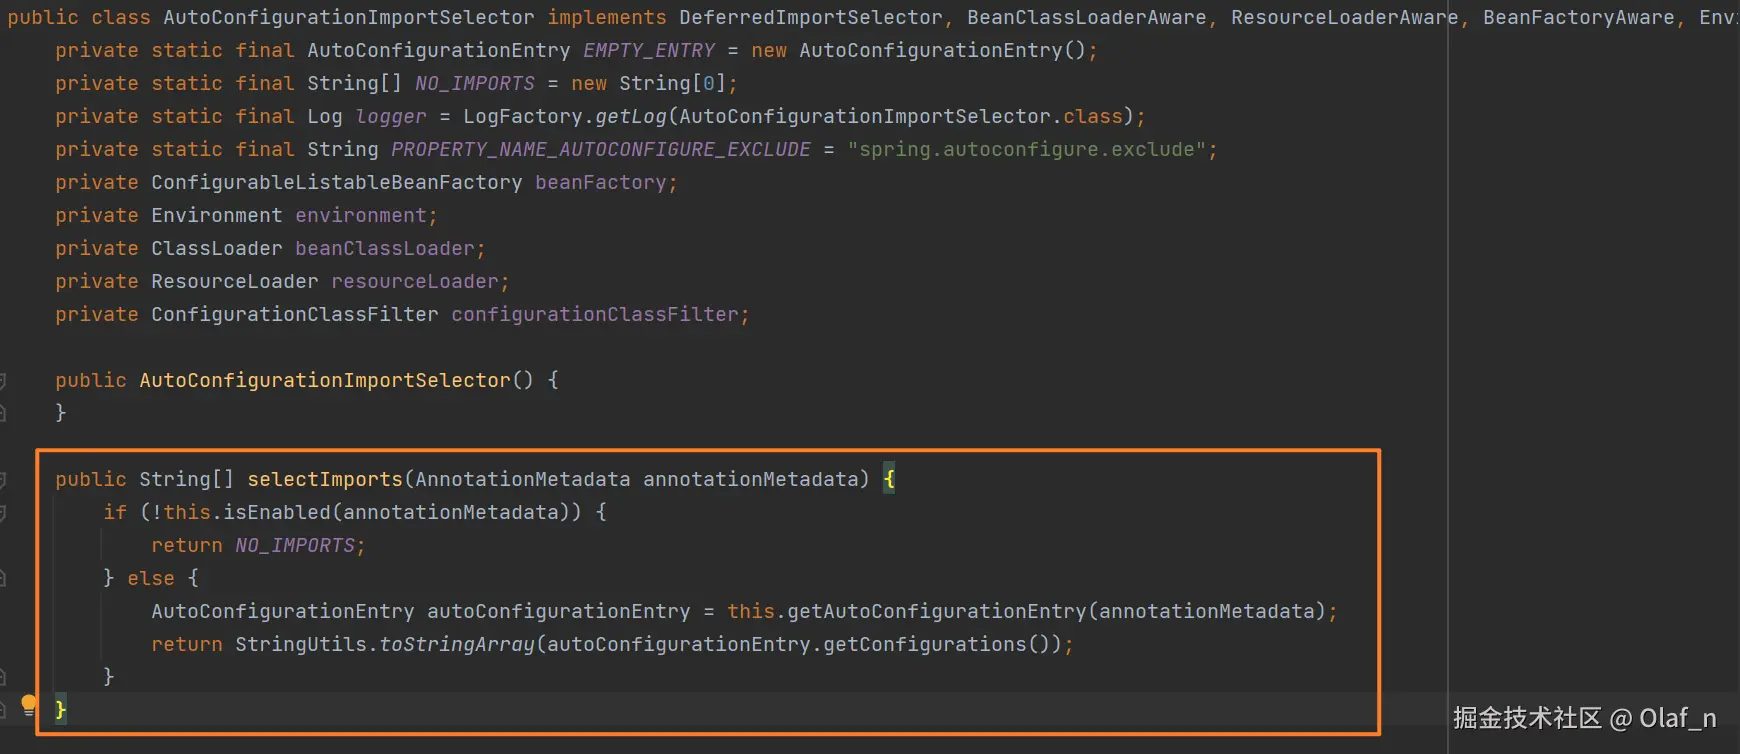Screen dimensions: 1740x754
Task: Click the highlighted opening brace after selectImports signature
Action: (889, 479)
